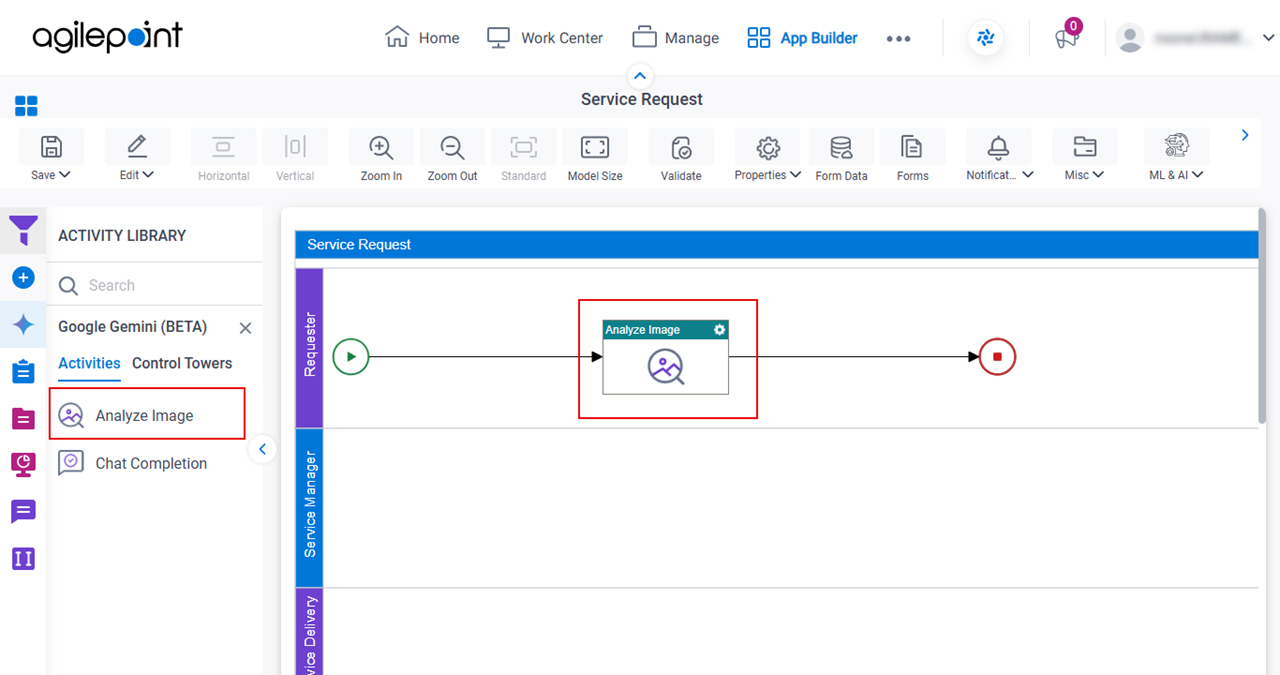Screen dimensions: 1280x675
Task: Click the canvas vertical scrollbar
Action: point(1263,315)
